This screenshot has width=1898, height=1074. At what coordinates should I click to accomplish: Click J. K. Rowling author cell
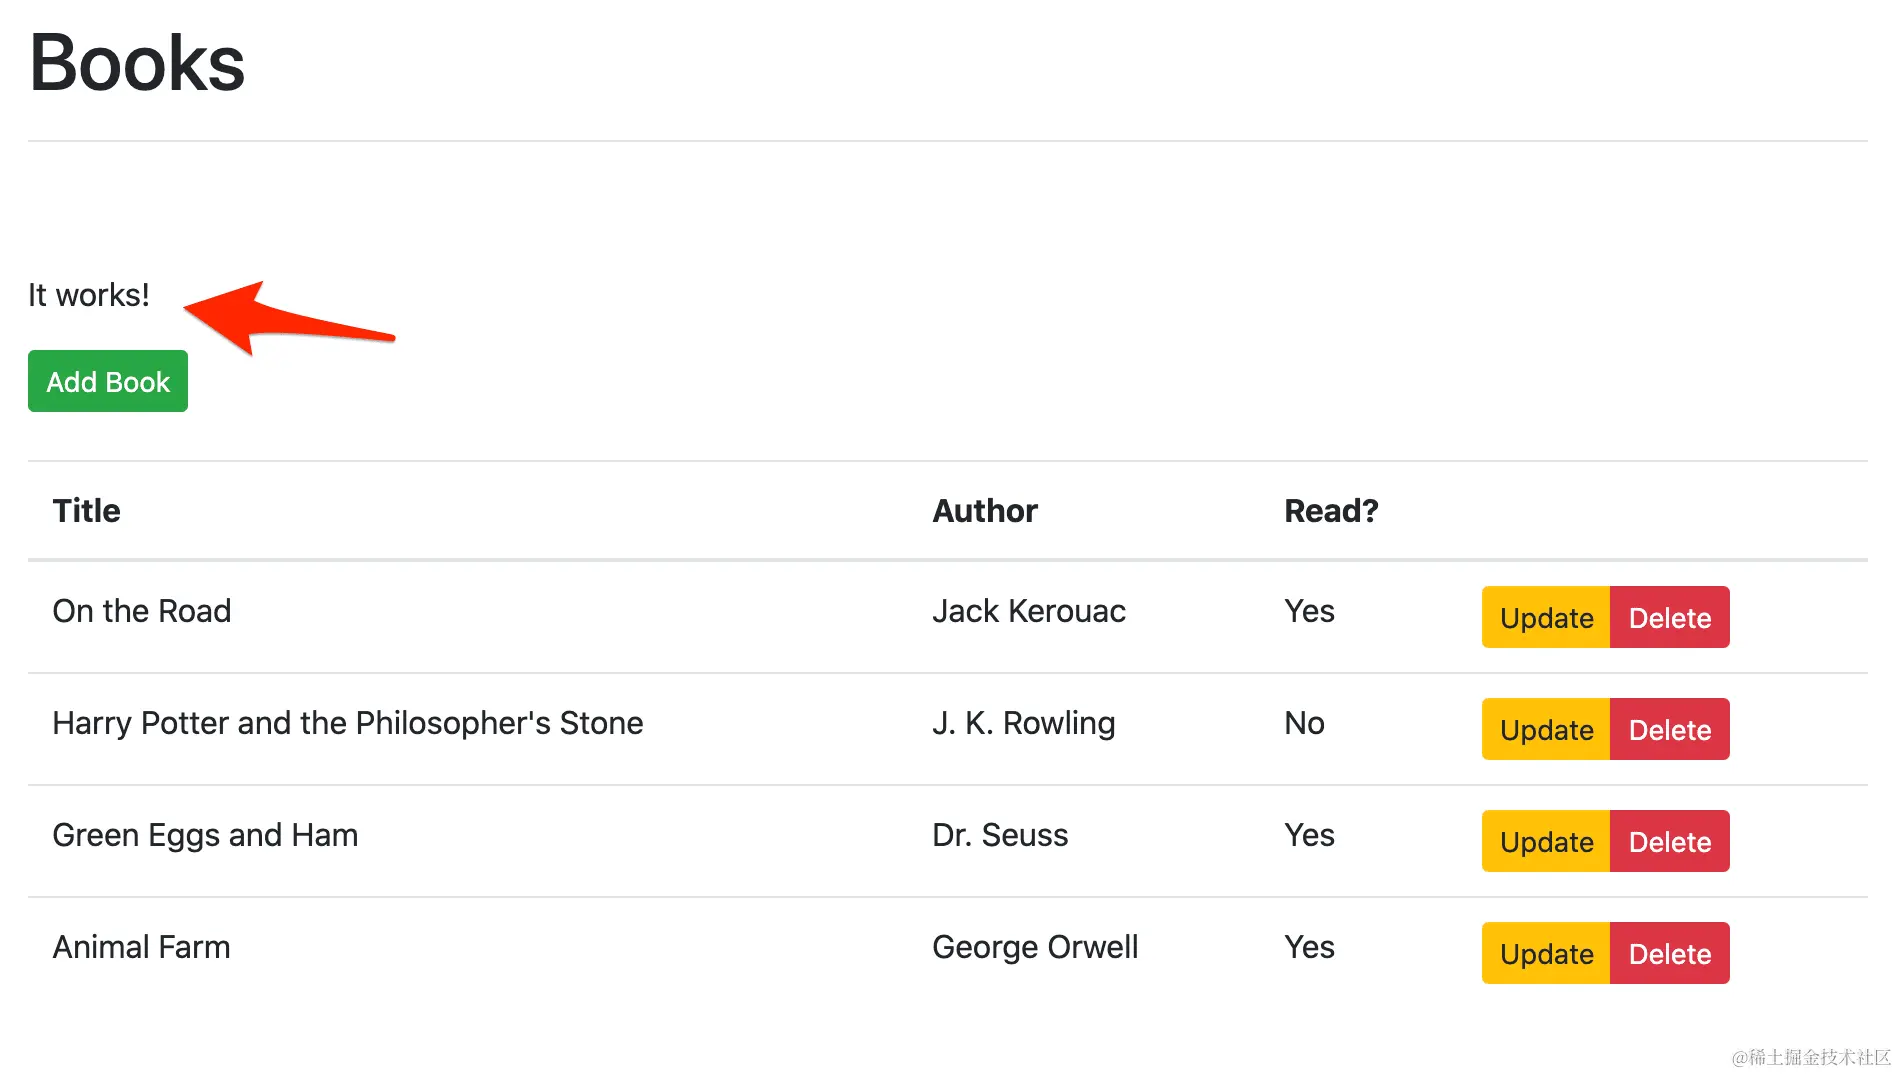1023,723
